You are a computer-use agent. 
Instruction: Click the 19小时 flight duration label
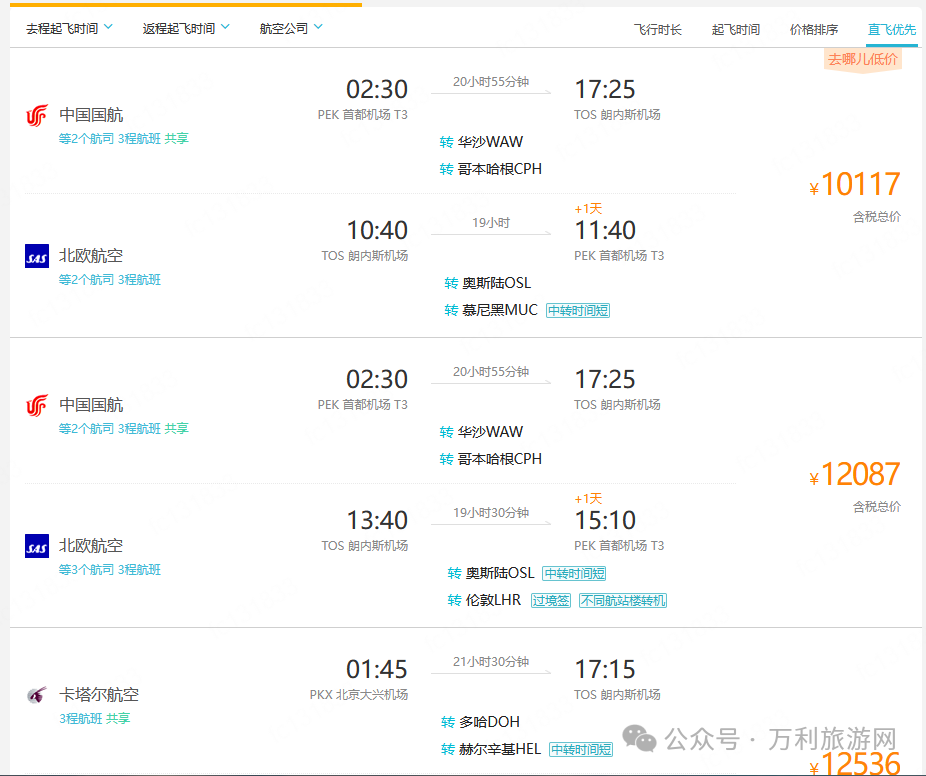click(x=491, y=223)
